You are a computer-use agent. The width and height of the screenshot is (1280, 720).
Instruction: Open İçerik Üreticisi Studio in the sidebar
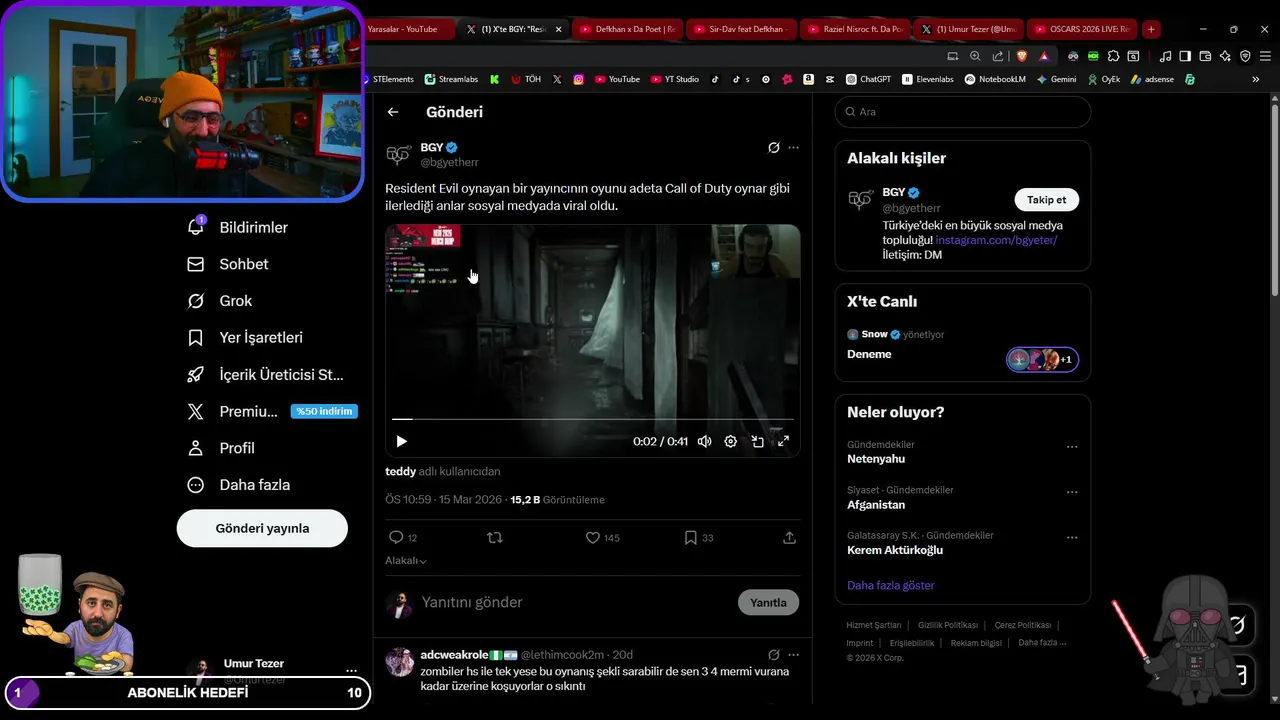265,375
